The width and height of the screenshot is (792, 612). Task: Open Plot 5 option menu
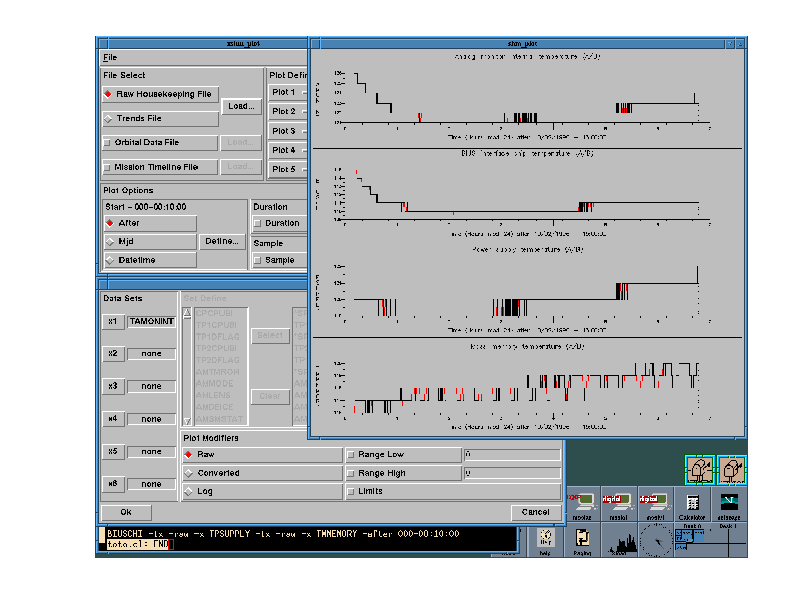[287, 169]
